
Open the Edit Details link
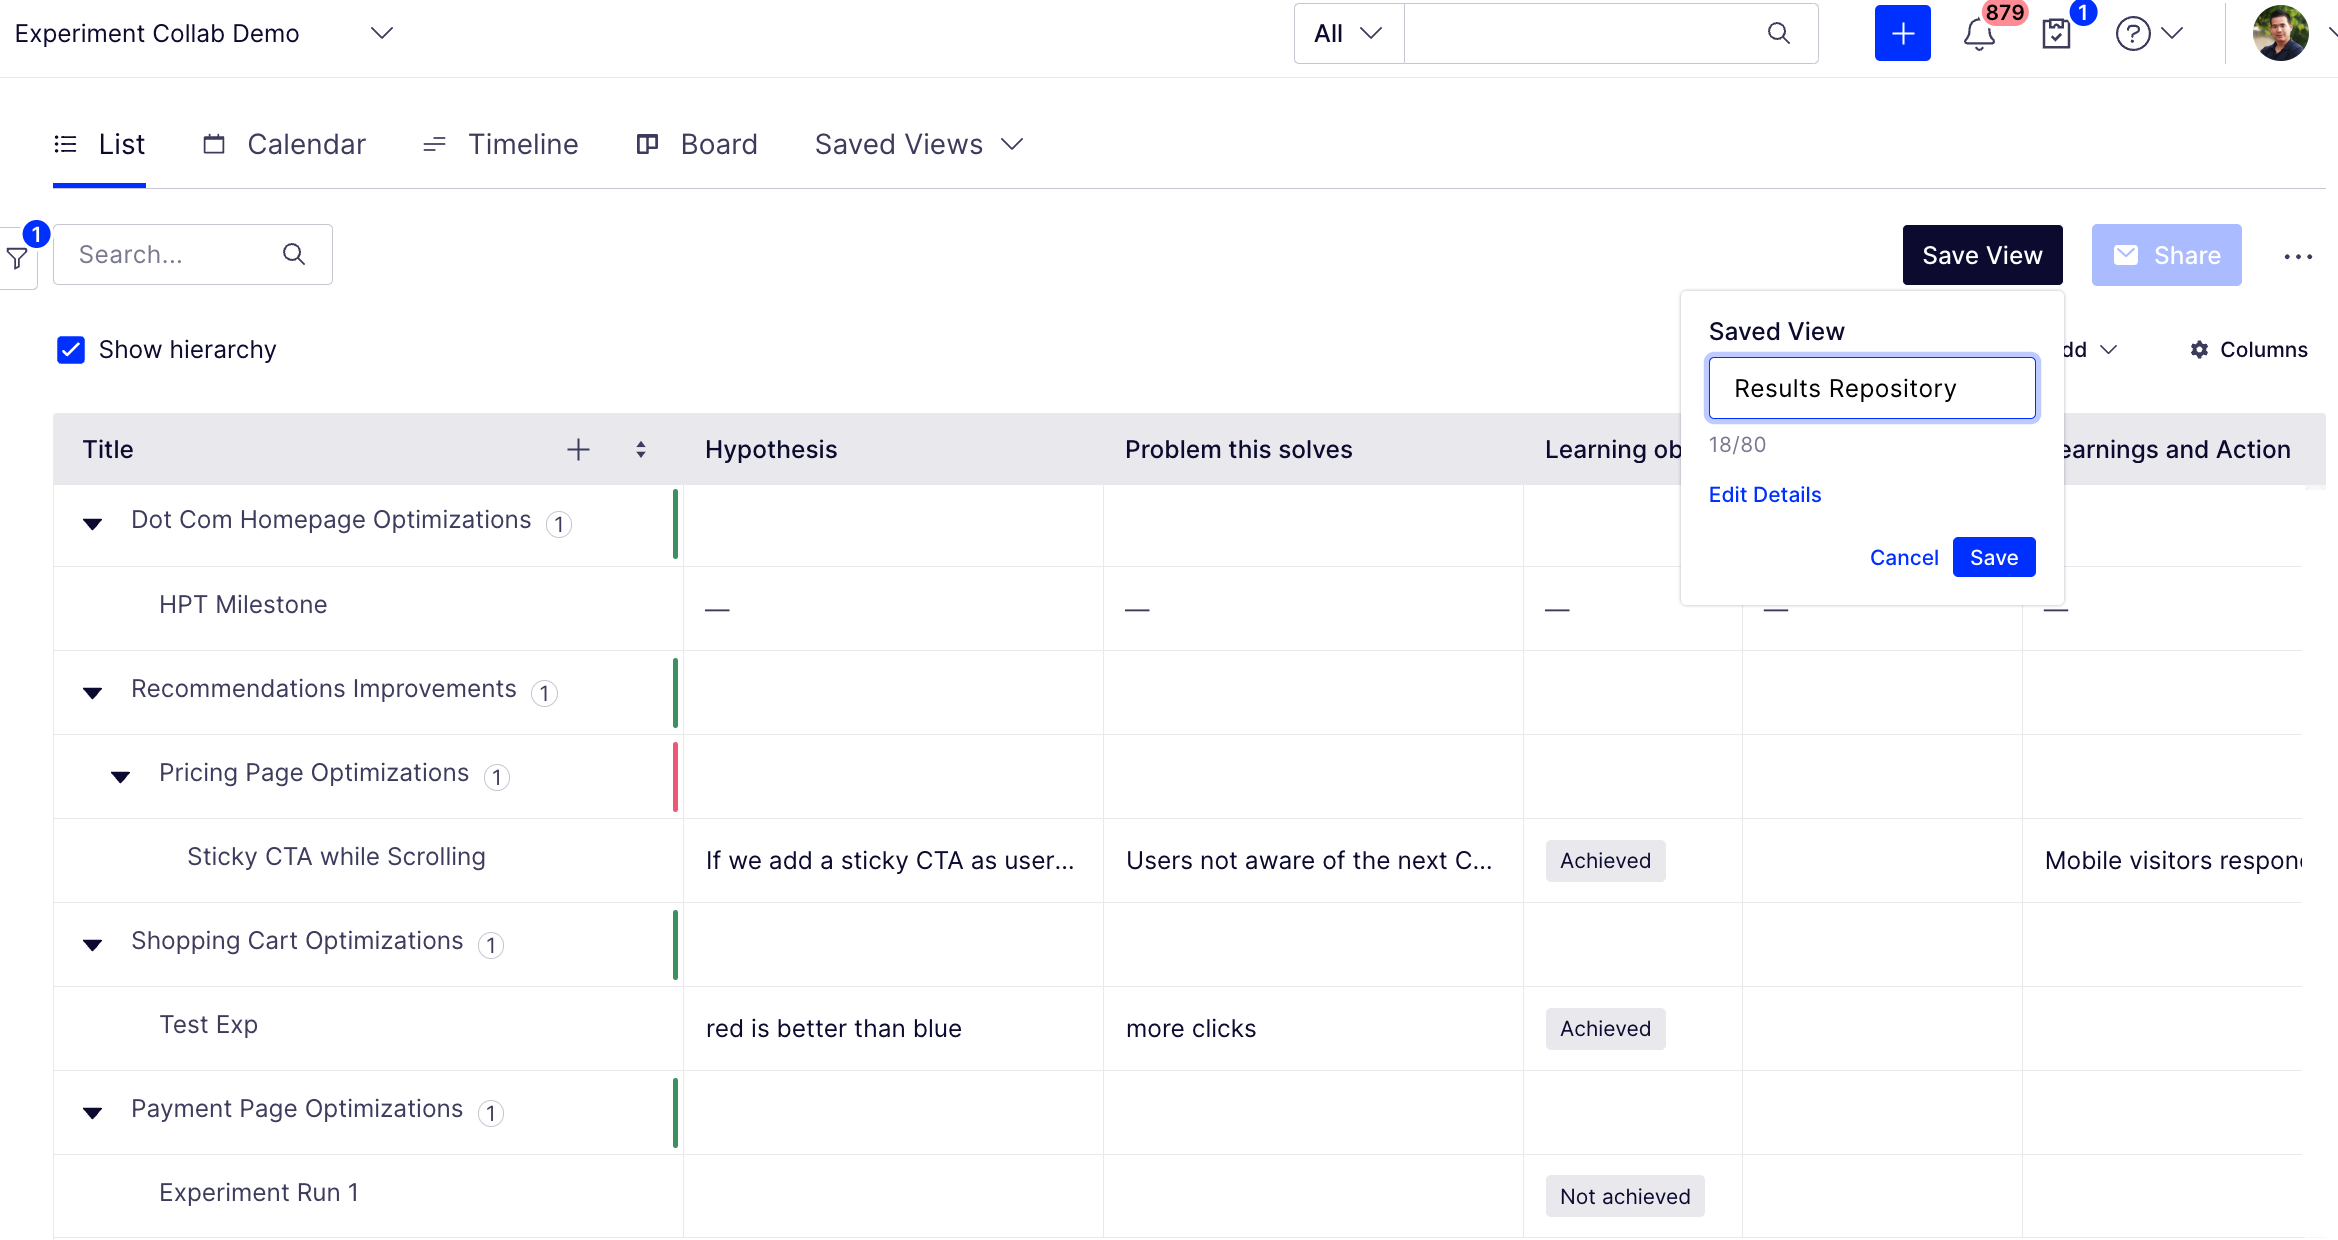pos(1765,495)
